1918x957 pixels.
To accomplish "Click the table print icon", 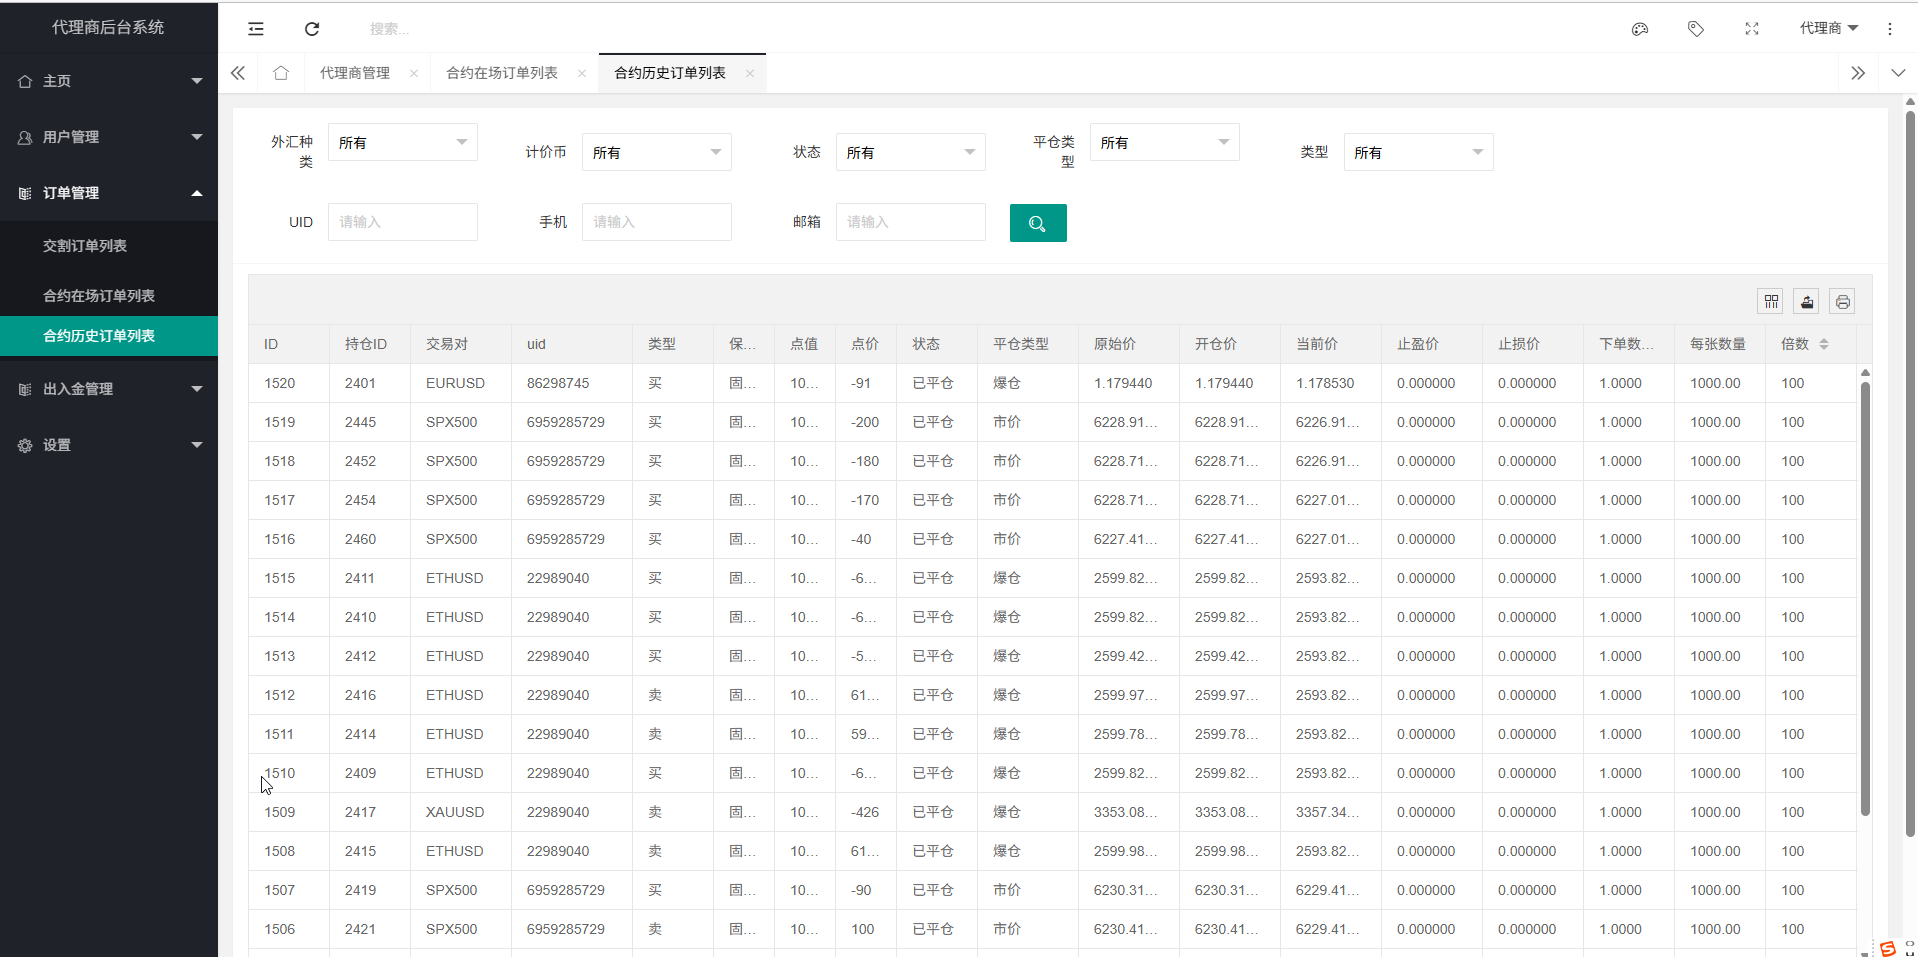I will click(x=1842, y=302).
